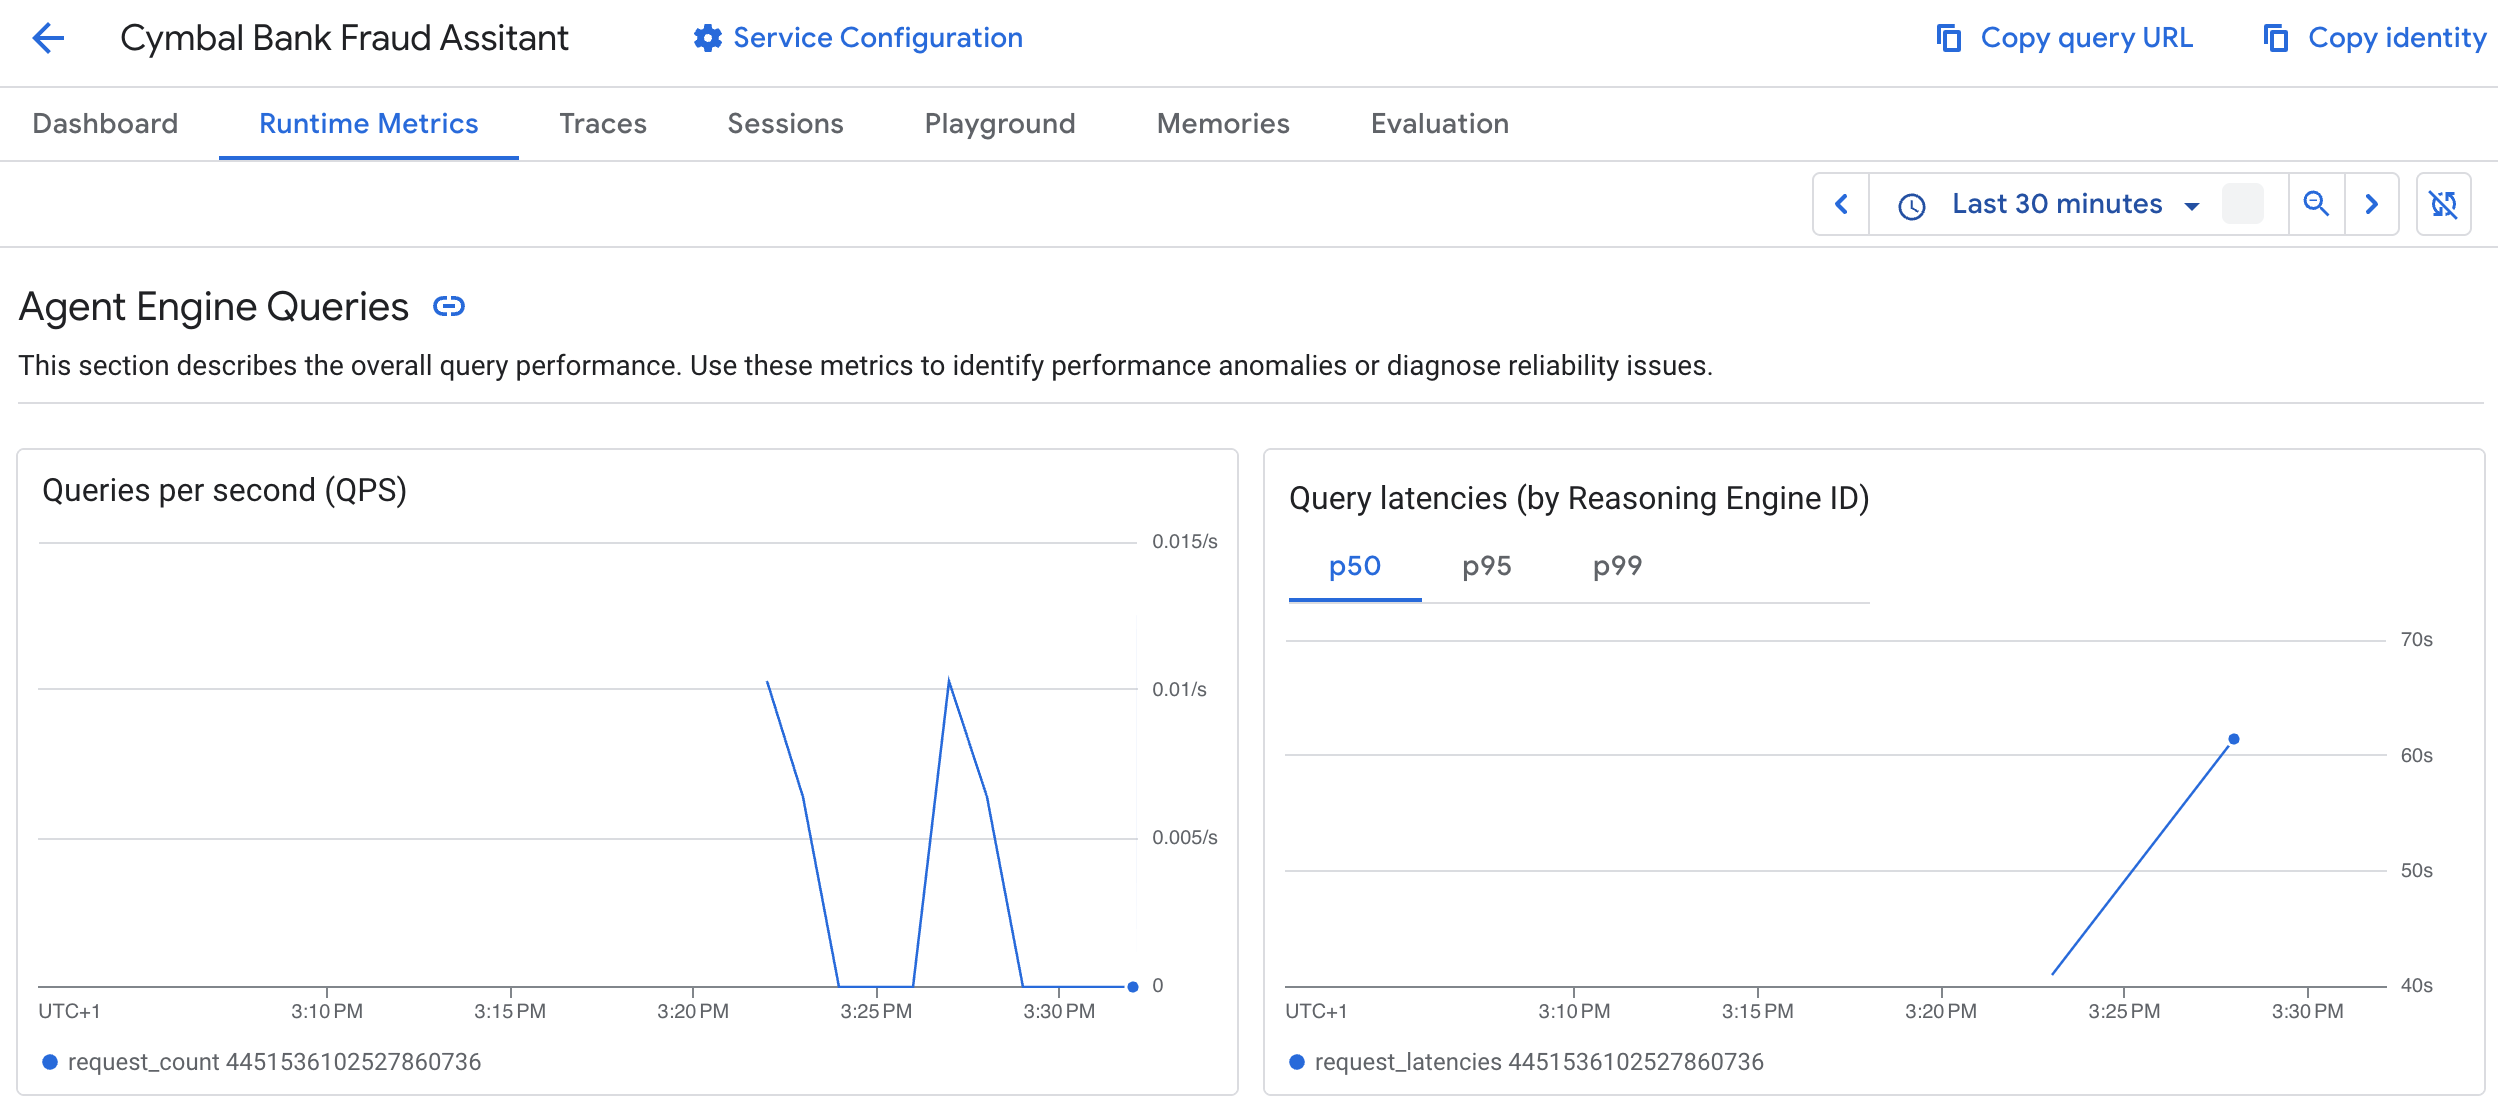Toggle request_count series legend item
The width and height of the screenshot is (2498, 1112).
(x=262, y=1062)
